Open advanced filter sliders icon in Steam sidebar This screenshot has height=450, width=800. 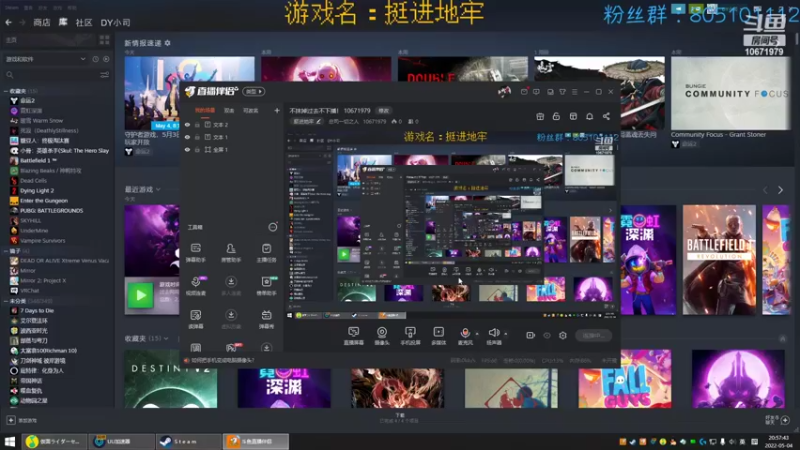pos(104,75)
